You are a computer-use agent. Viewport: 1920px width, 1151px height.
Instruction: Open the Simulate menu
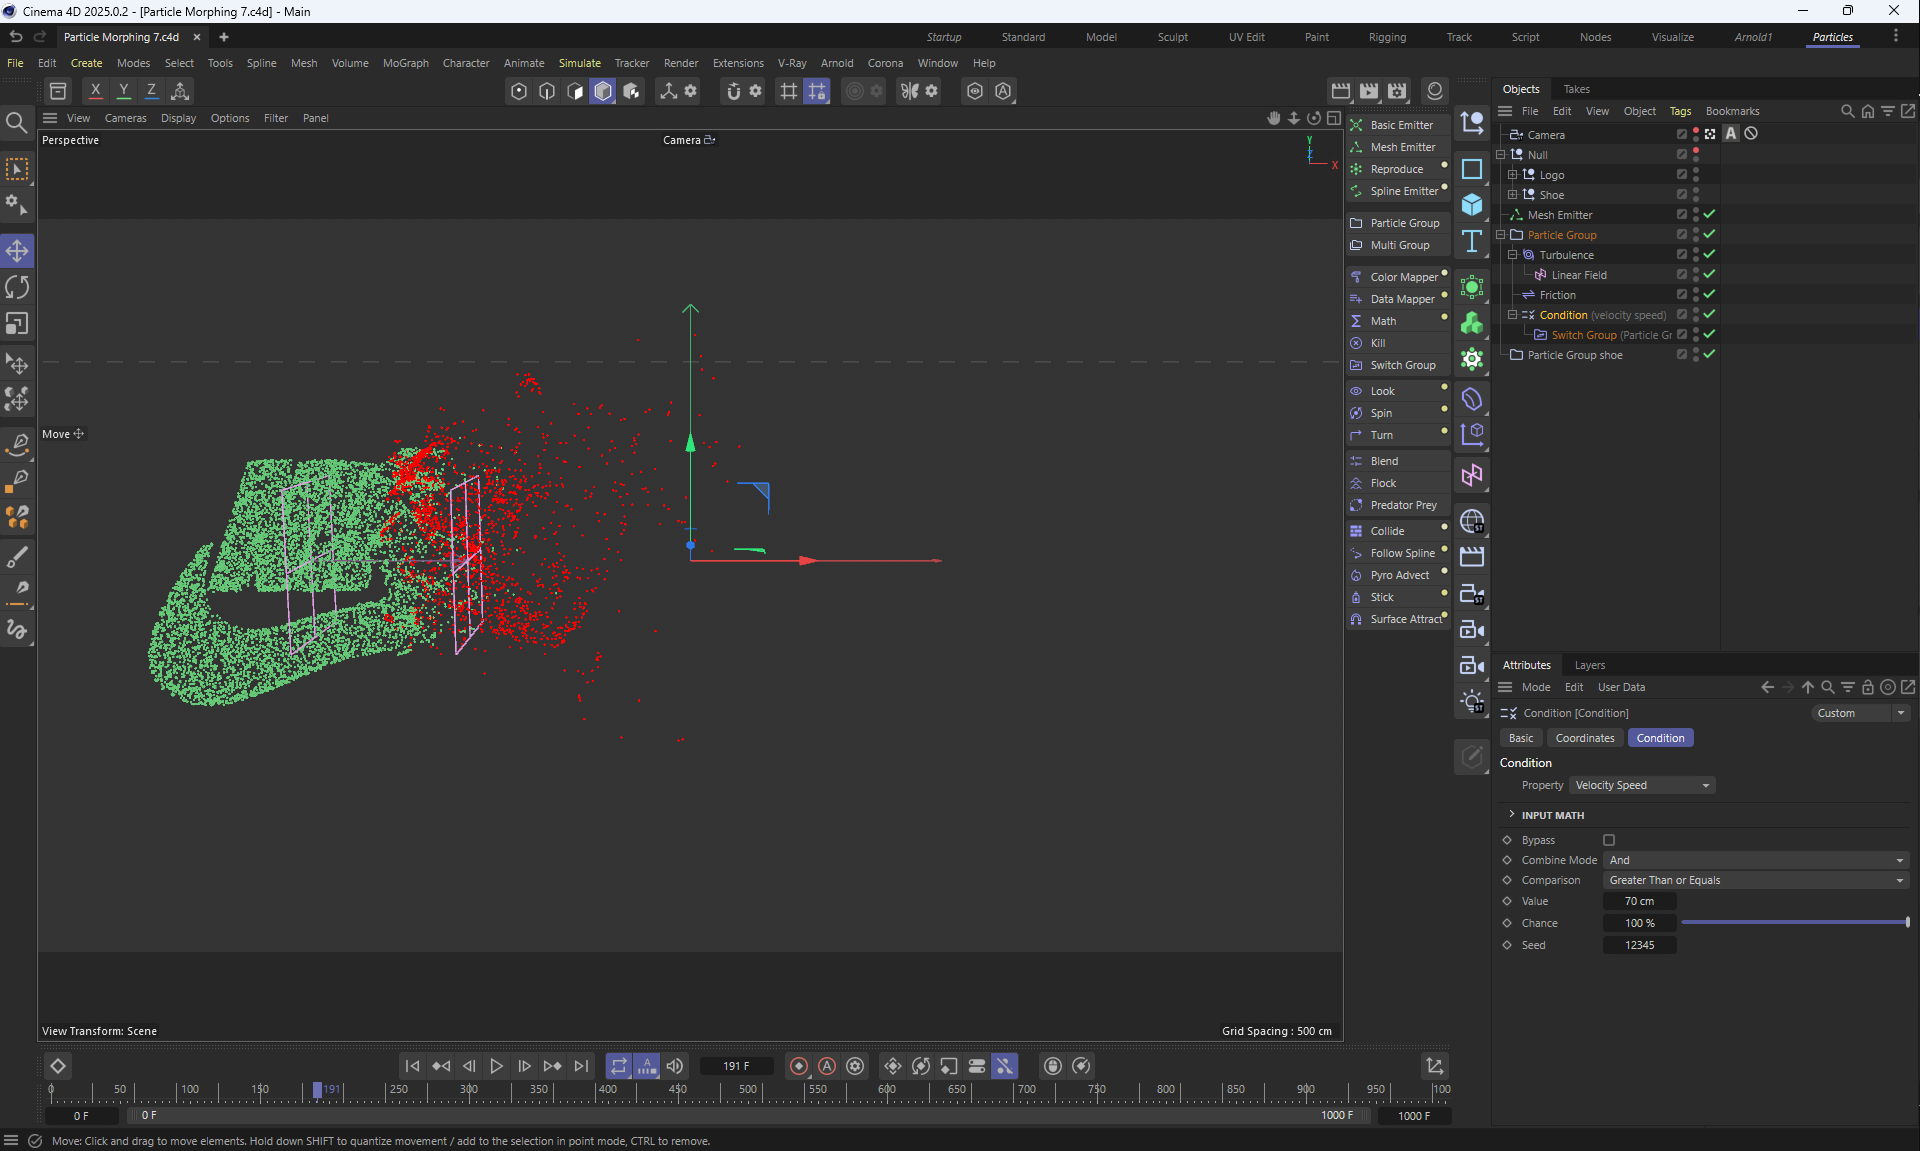click(x=579, y=63)
